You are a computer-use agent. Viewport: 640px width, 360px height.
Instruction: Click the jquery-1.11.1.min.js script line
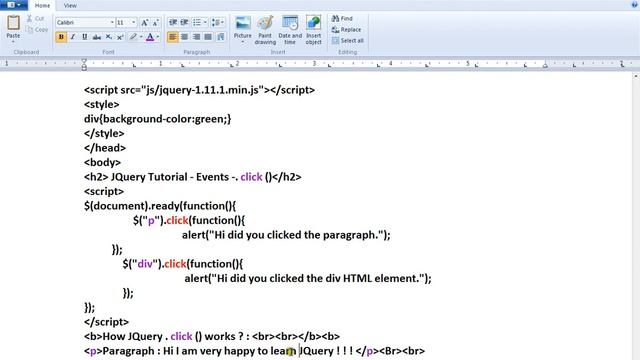pyautogui.click(x=199, y=90)
